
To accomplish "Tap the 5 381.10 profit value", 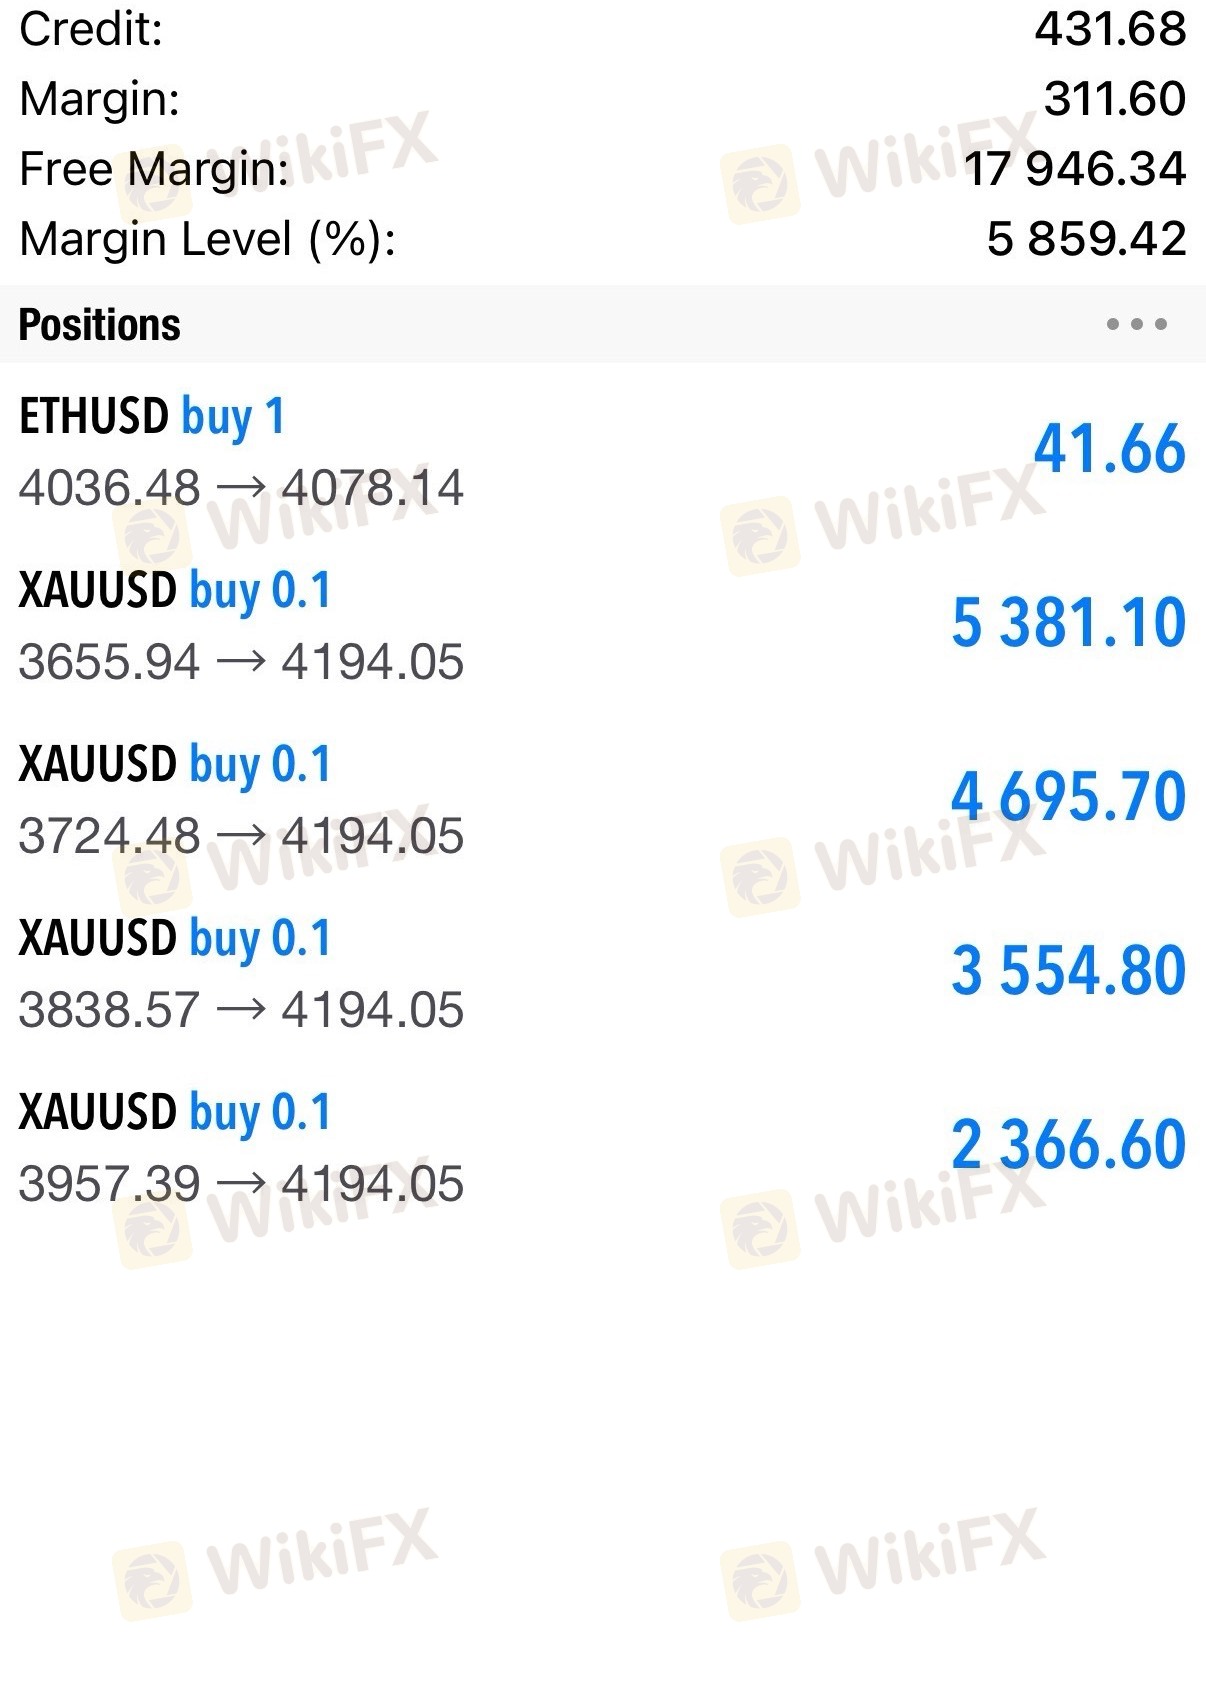I will coord(1068,623).
